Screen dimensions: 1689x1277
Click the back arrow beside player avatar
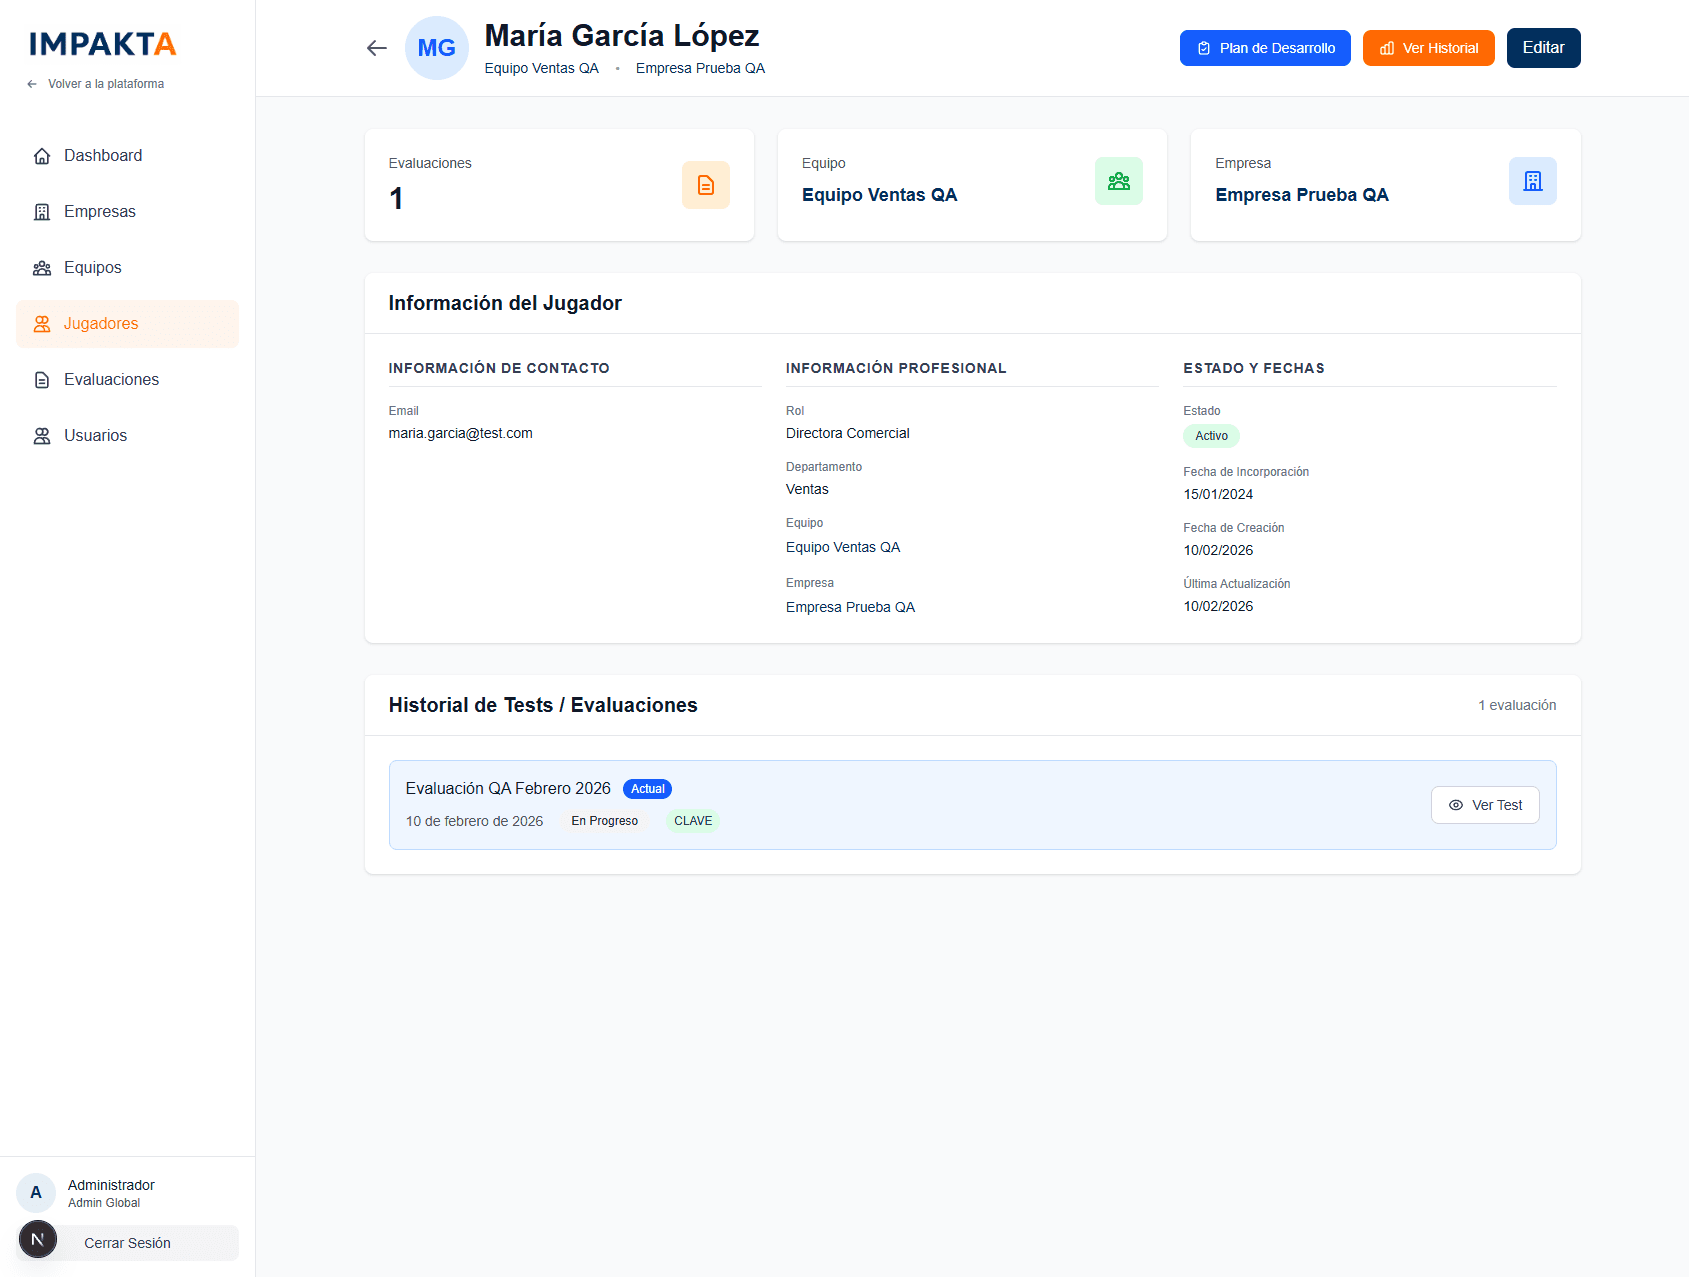(x=376, y=48)
